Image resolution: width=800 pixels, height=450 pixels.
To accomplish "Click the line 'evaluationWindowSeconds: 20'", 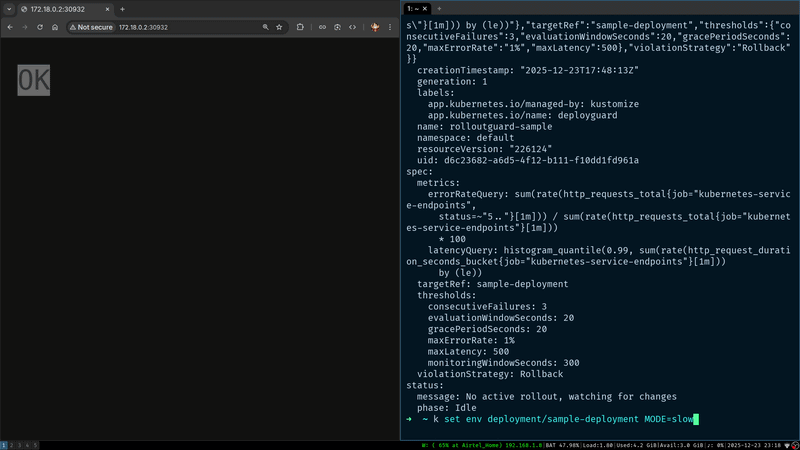I will coord(501,318).
